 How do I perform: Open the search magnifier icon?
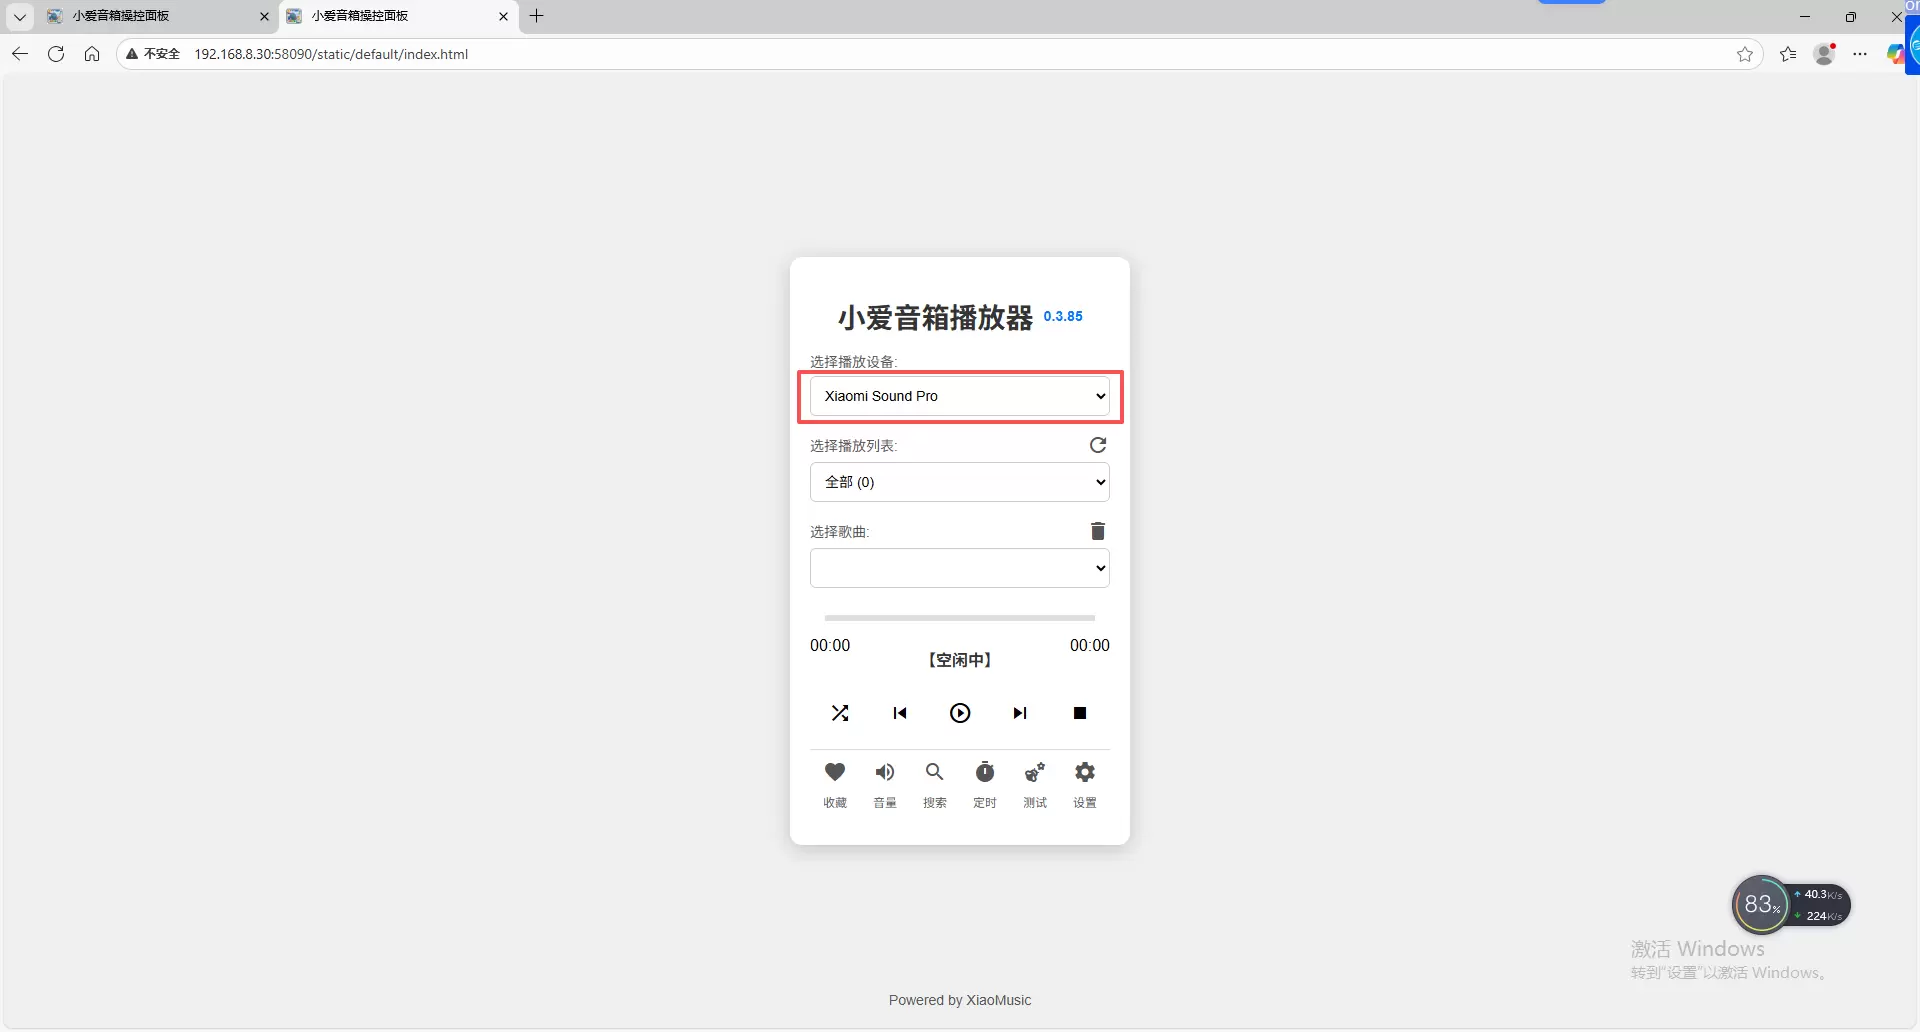tap(935, 773)
